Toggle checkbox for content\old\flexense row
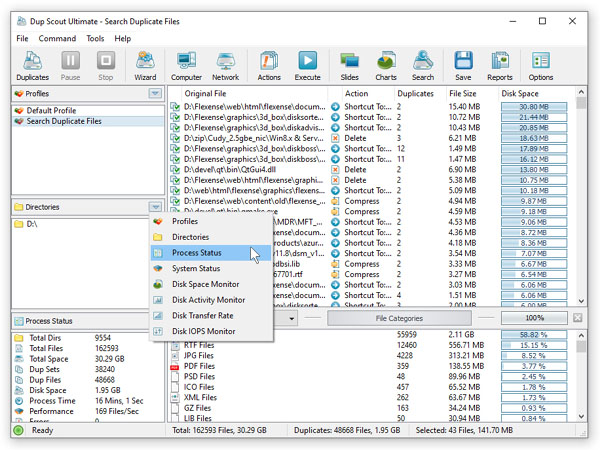 [175, 201]
